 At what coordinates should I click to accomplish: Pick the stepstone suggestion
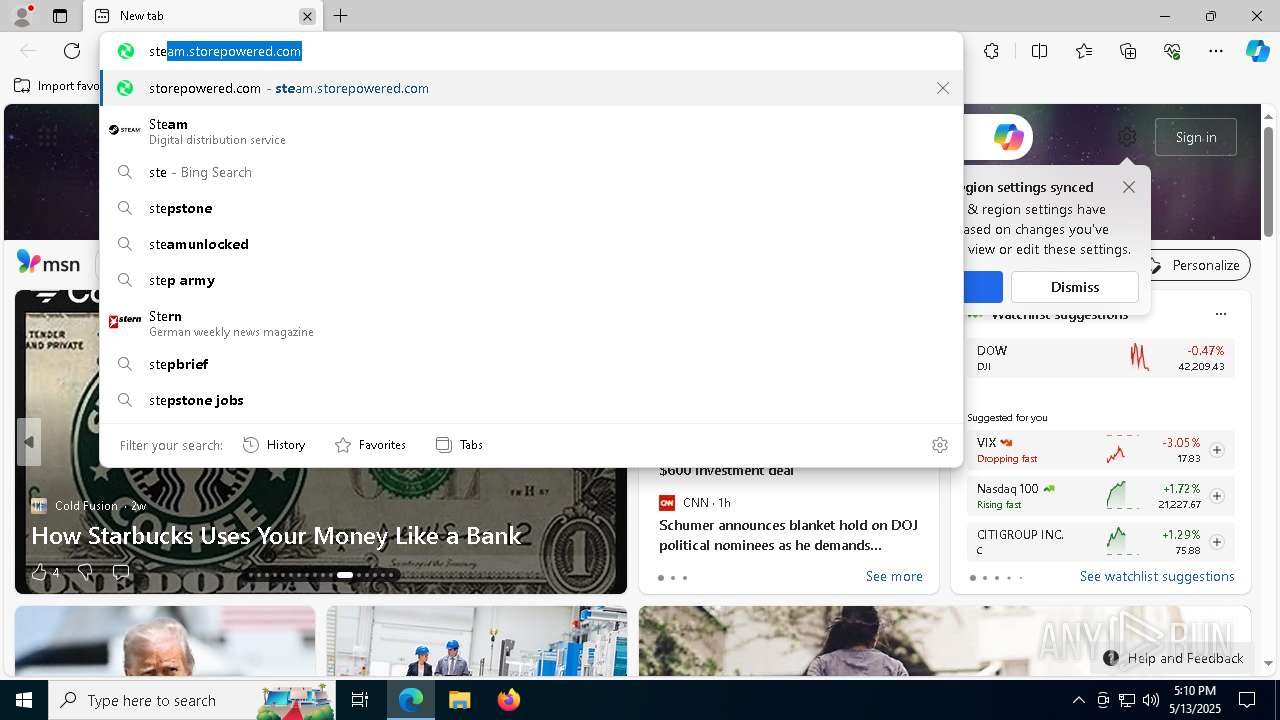click(531, 208)
